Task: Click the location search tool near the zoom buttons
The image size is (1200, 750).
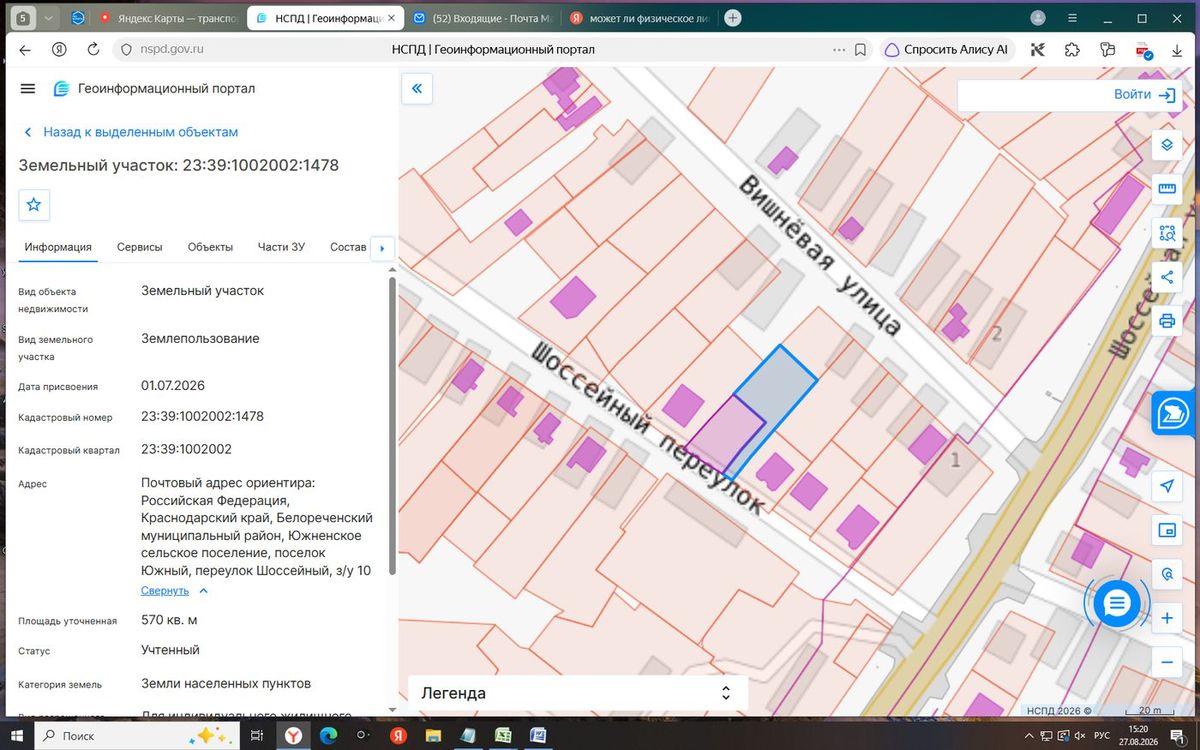Action: (x=1166, y=574)
